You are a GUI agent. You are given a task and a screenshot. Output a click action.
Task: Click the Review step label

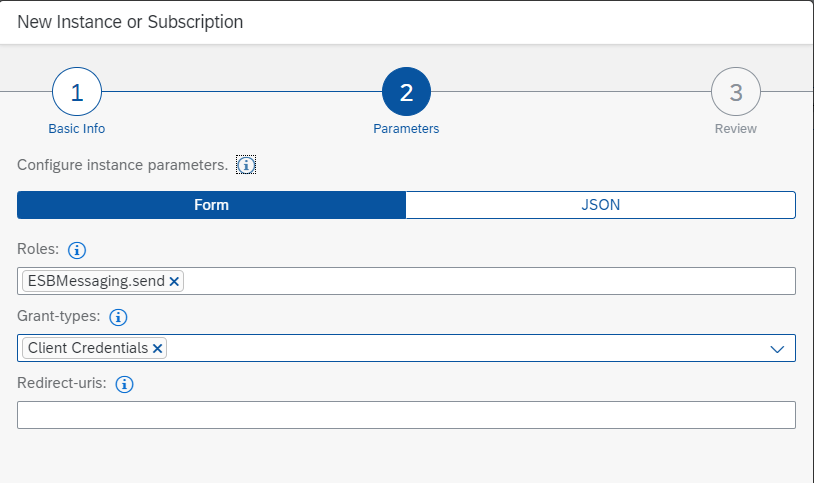click(735, 129)
